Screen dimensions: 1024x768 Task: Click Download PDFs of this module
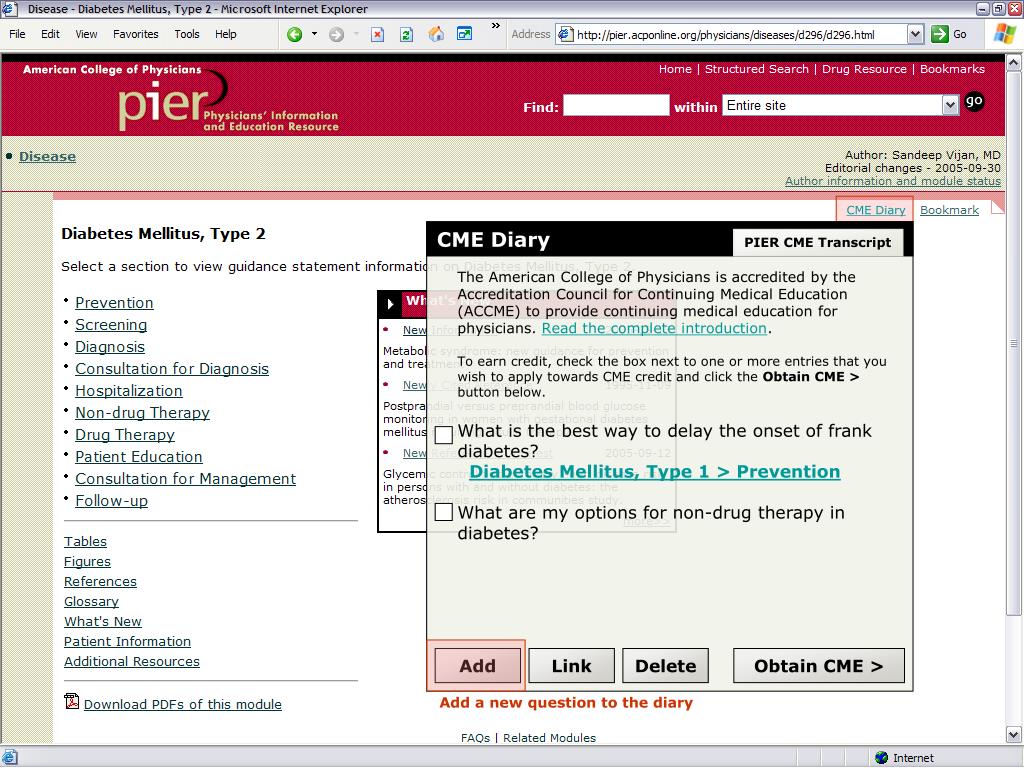tap(183, 704)
